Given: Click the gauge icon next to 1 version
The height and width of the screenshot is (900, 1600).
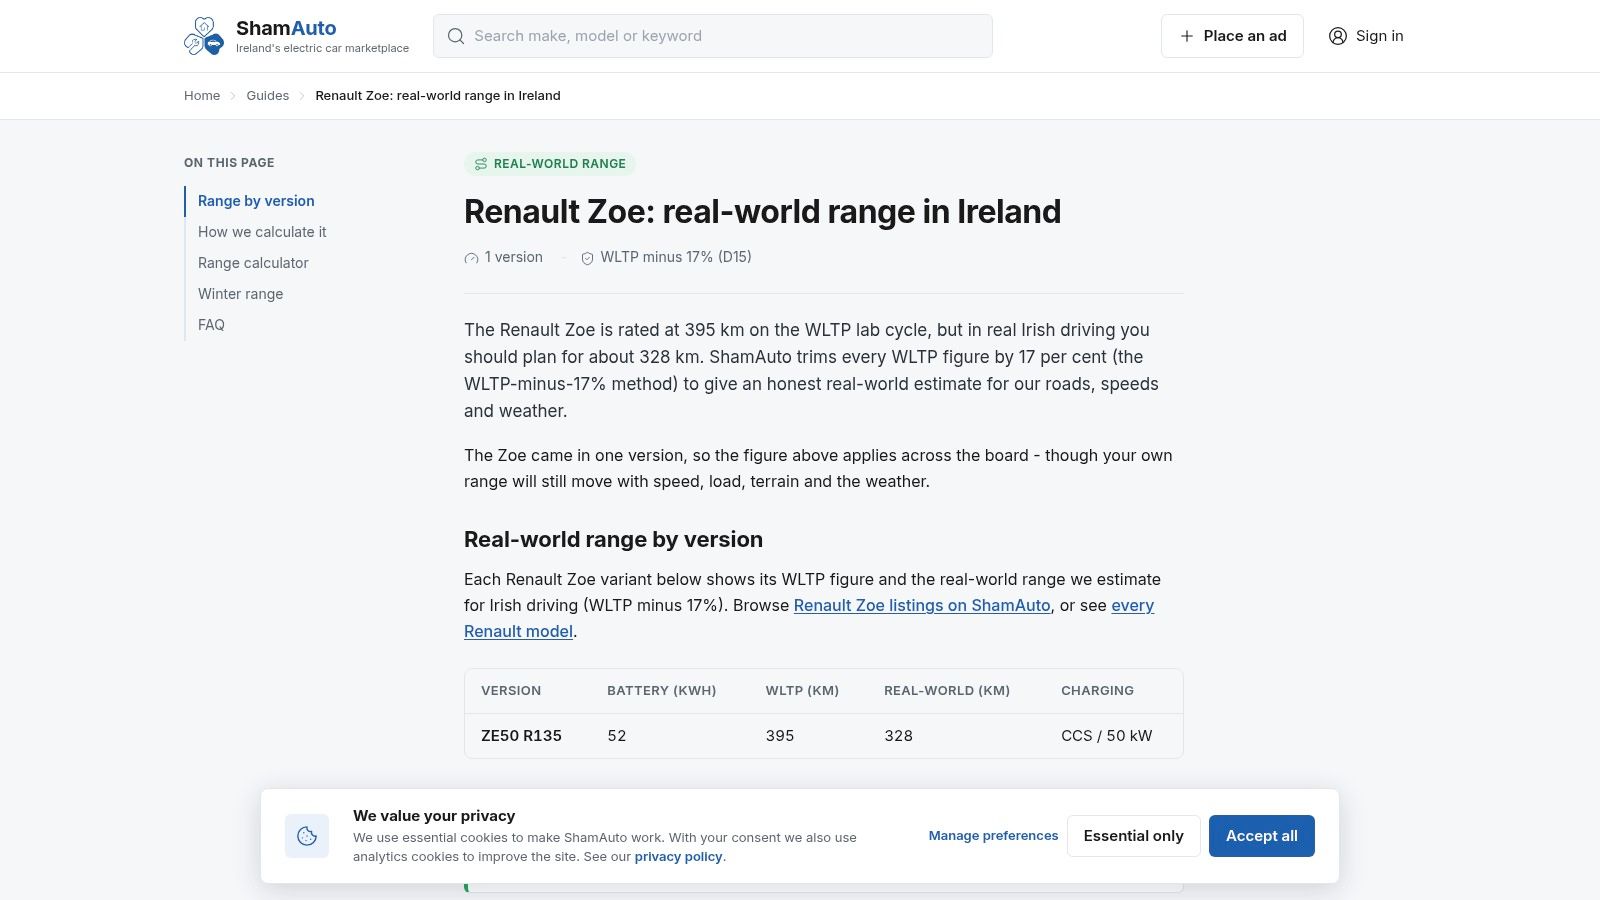Looking at the screenshot, I should 471,258.
